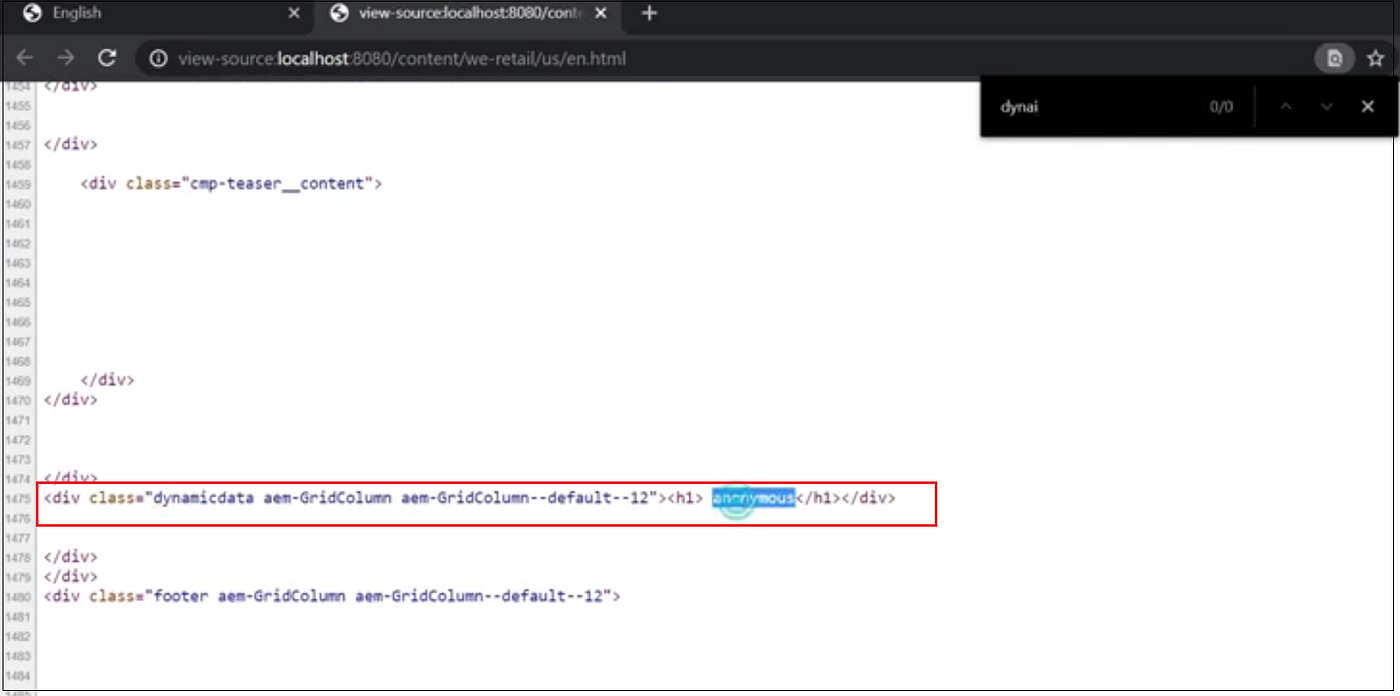Switch to the English tab
The width and height of the screenshot is (1400, 696).
pyautogui.click(x=160, y=13)
